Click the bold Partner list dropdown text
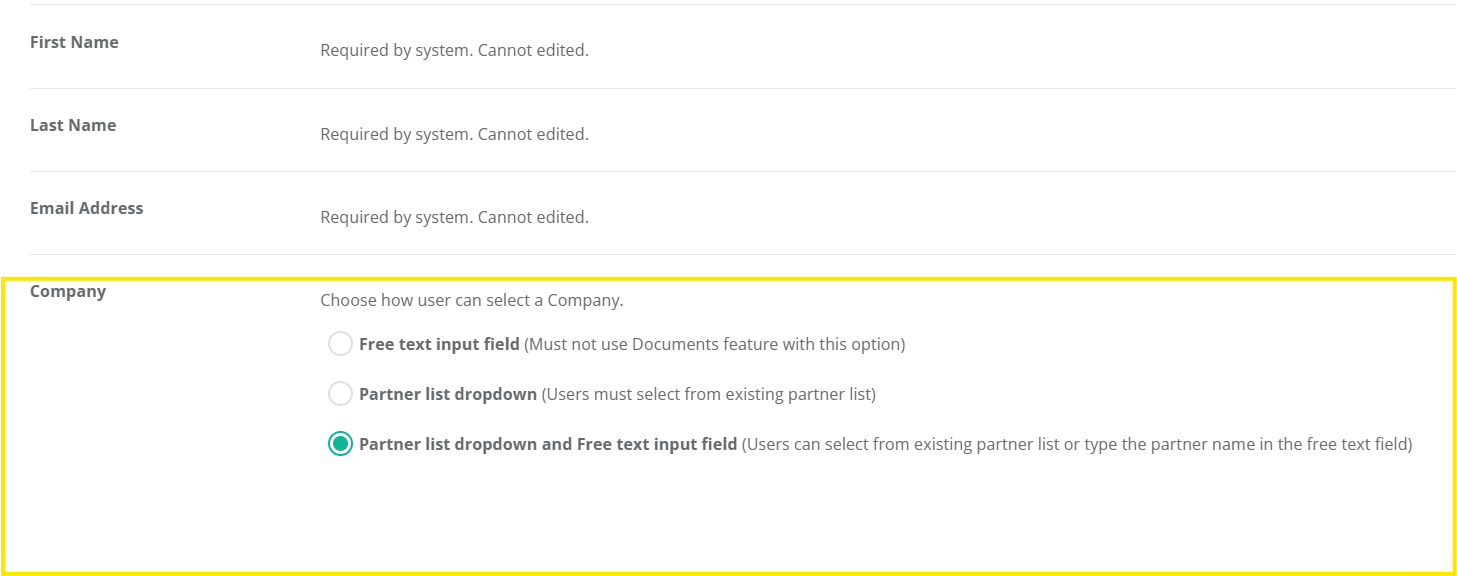The height and width of the screenshot is (576, 1457). [447, 393]
